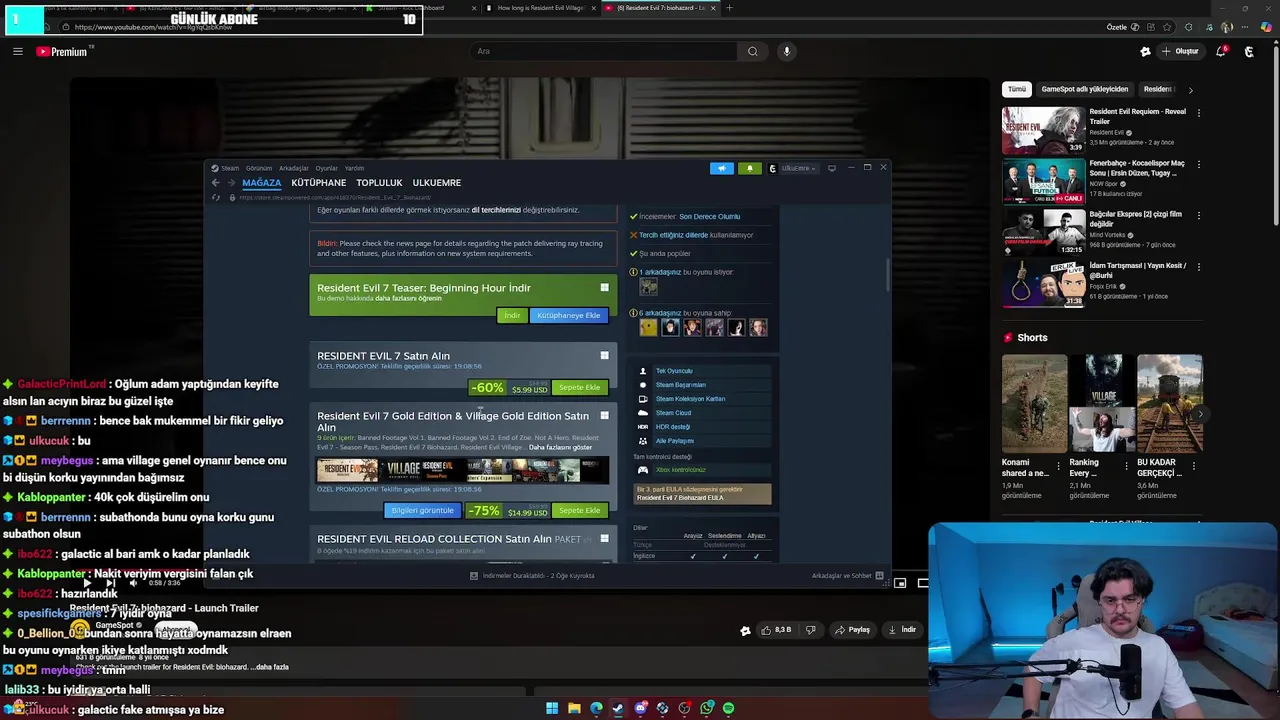Switch to TOPLULUK tab in Steam
Screen dimensions: 1280x720
[379, 183]
